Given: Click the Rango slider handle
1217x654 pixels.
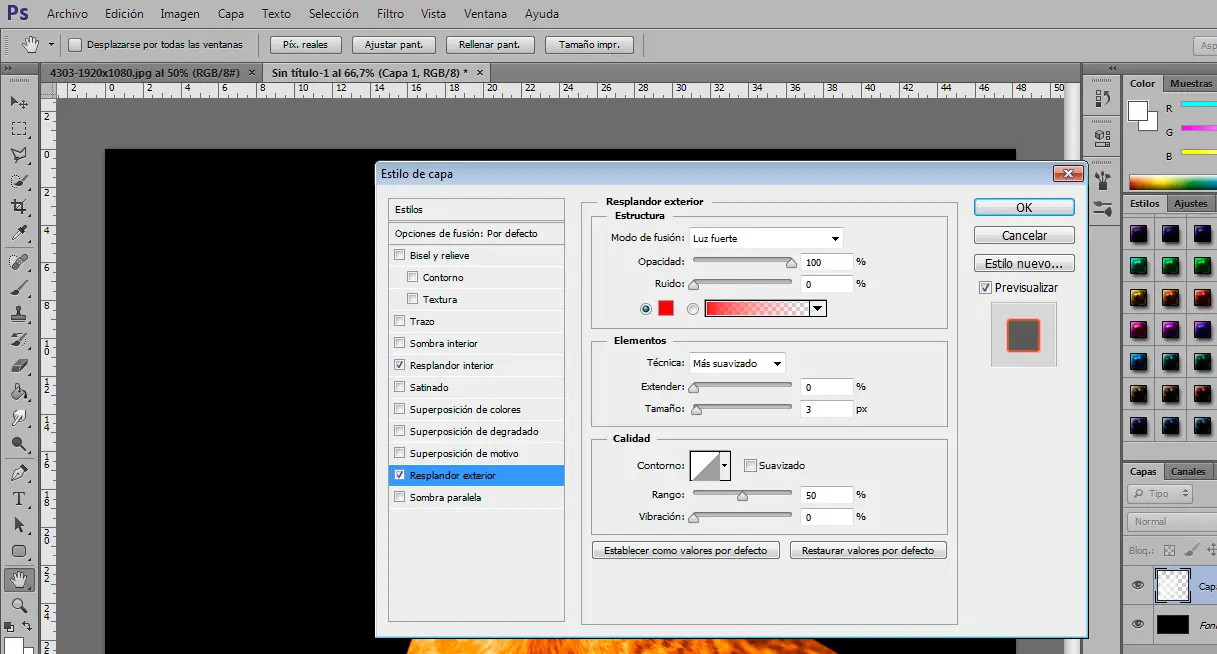Looking at the screenshot, I should [x=742, y=495].
